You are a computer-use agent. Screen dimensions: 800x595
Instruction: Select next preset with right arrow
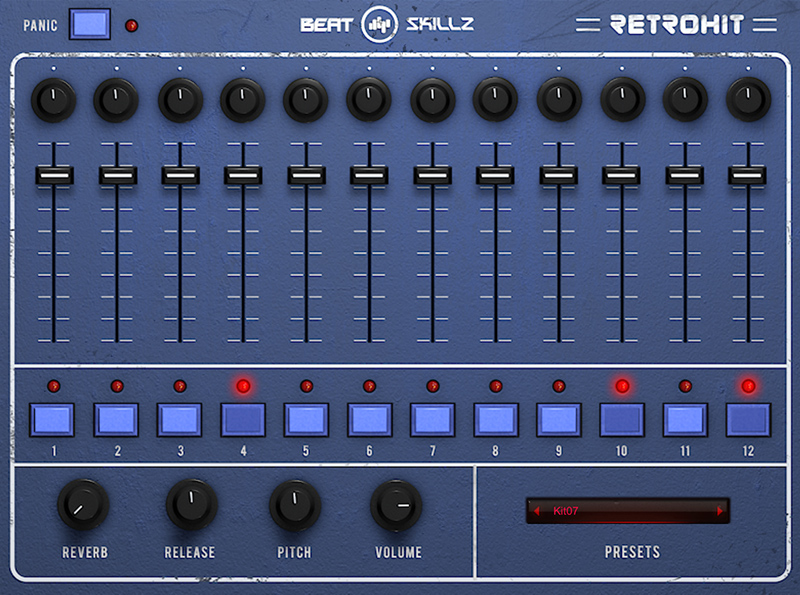(x=719, y=511)
